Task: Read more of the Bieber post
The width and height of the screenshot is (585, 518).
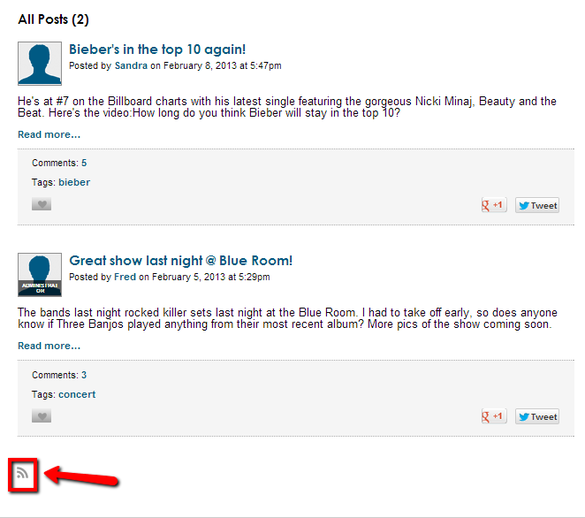Action: (49, 135)
